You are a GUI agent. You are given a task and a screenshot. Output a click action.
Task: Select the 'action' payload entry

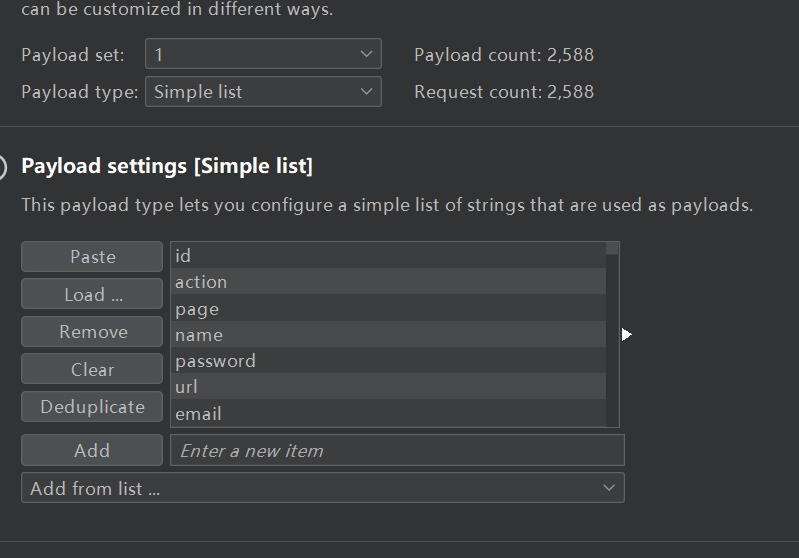(x=387, y=282)
